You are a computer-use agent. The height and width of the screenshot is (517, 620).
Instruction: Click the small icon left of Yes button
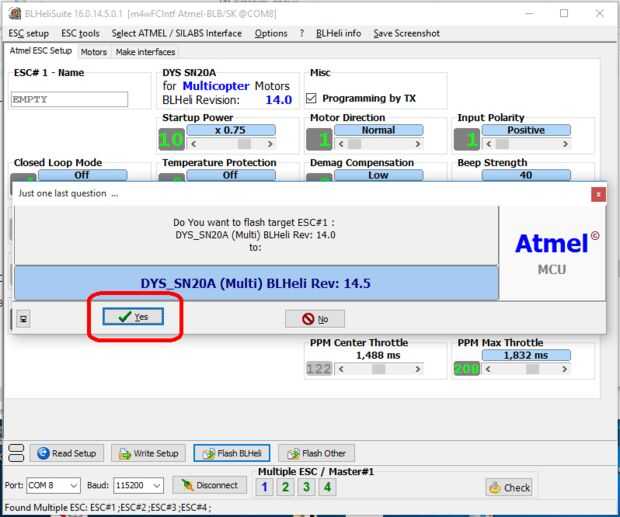point(23,319)
